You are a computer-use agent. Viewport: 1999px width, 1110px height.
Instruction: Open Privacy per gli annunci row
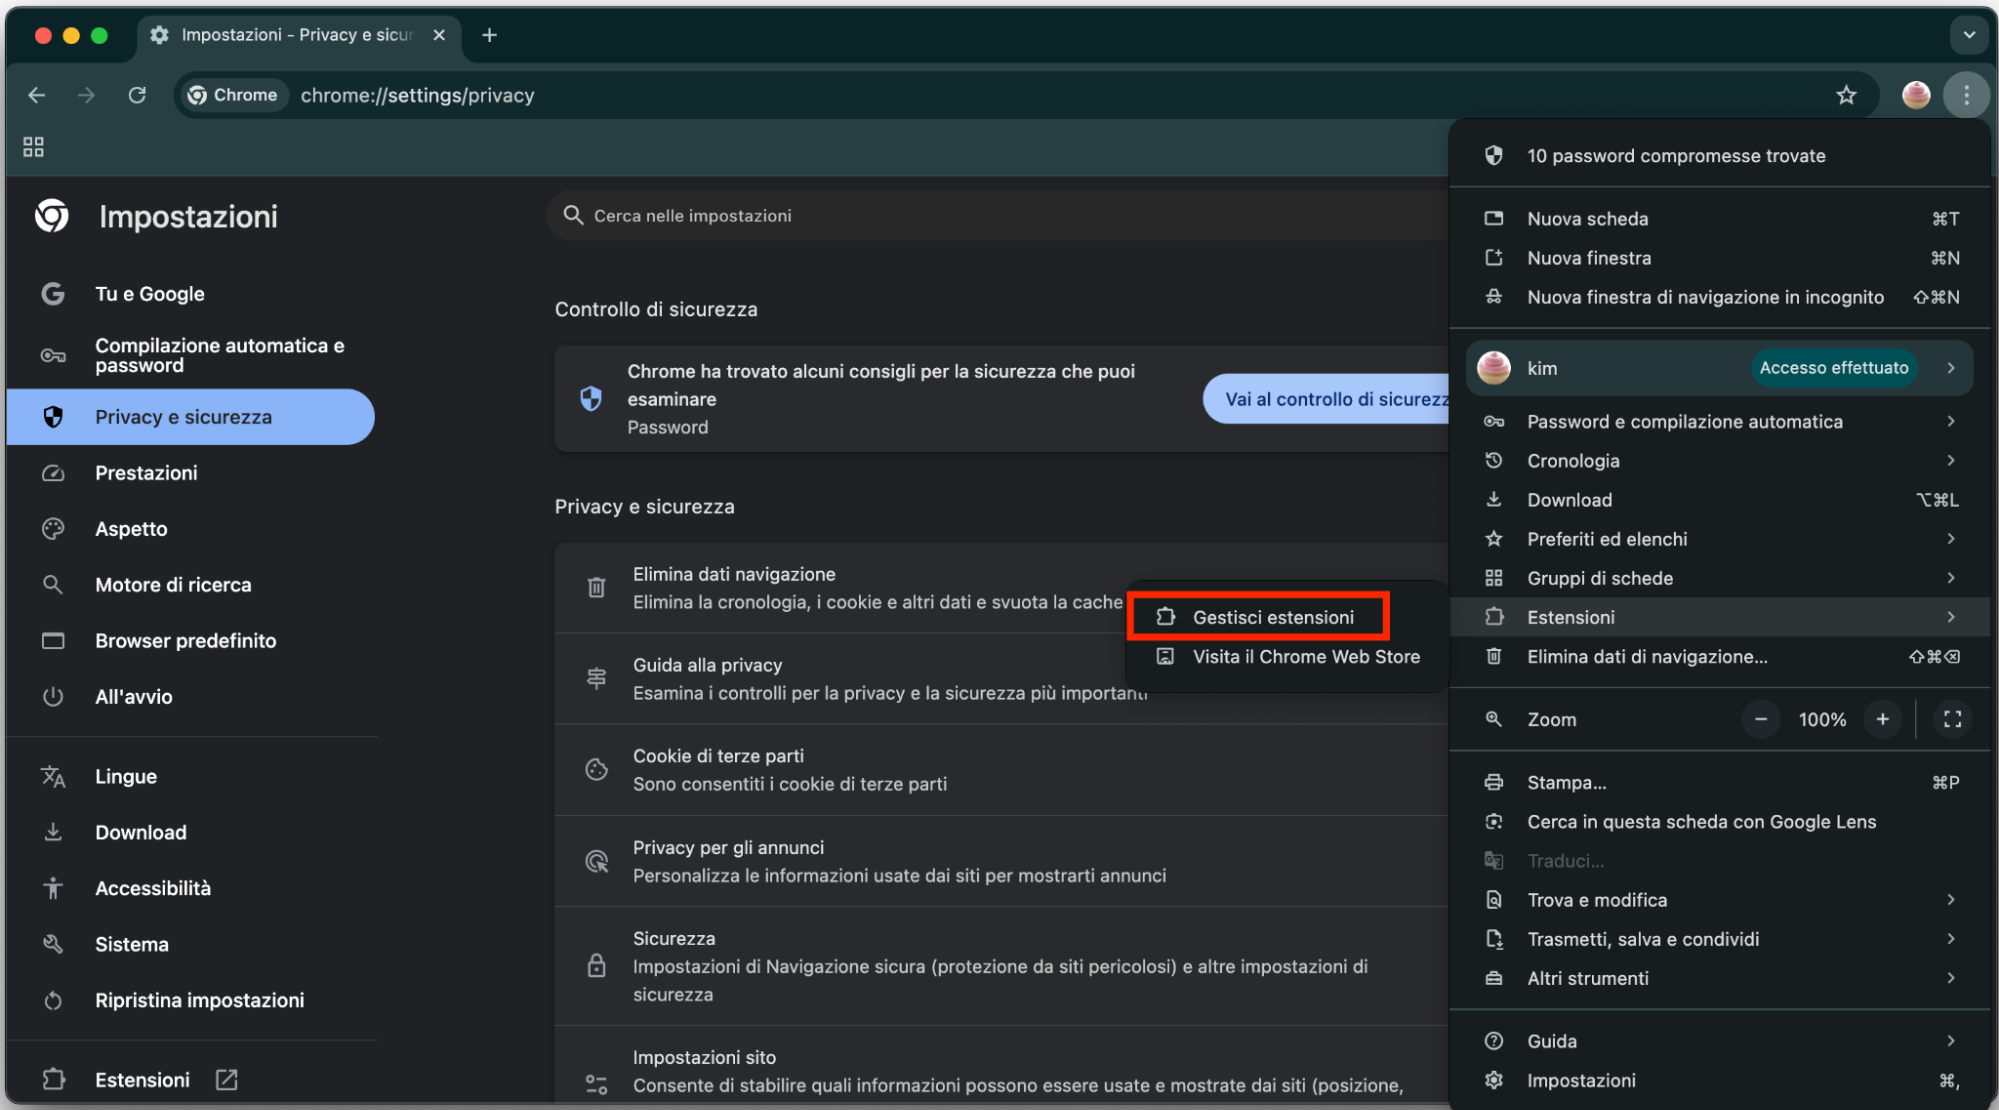[1001, 861]
